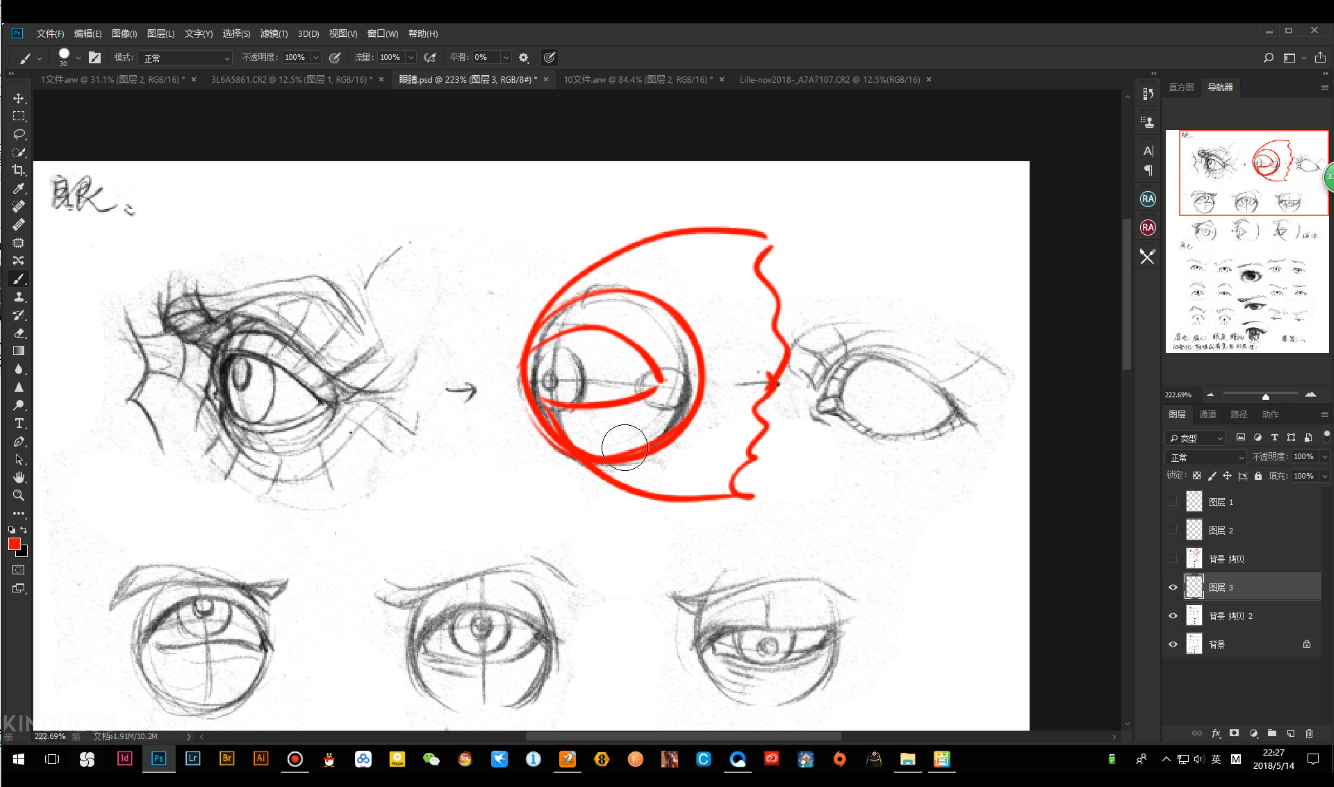The image size is (1334, 787).
Task: Select the Brush tool in toolbox
Action: (x=18, y=279)
